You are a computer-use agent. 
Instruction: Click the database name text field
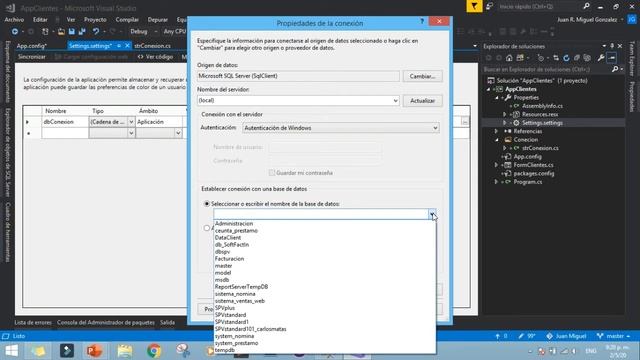(321, 214)
